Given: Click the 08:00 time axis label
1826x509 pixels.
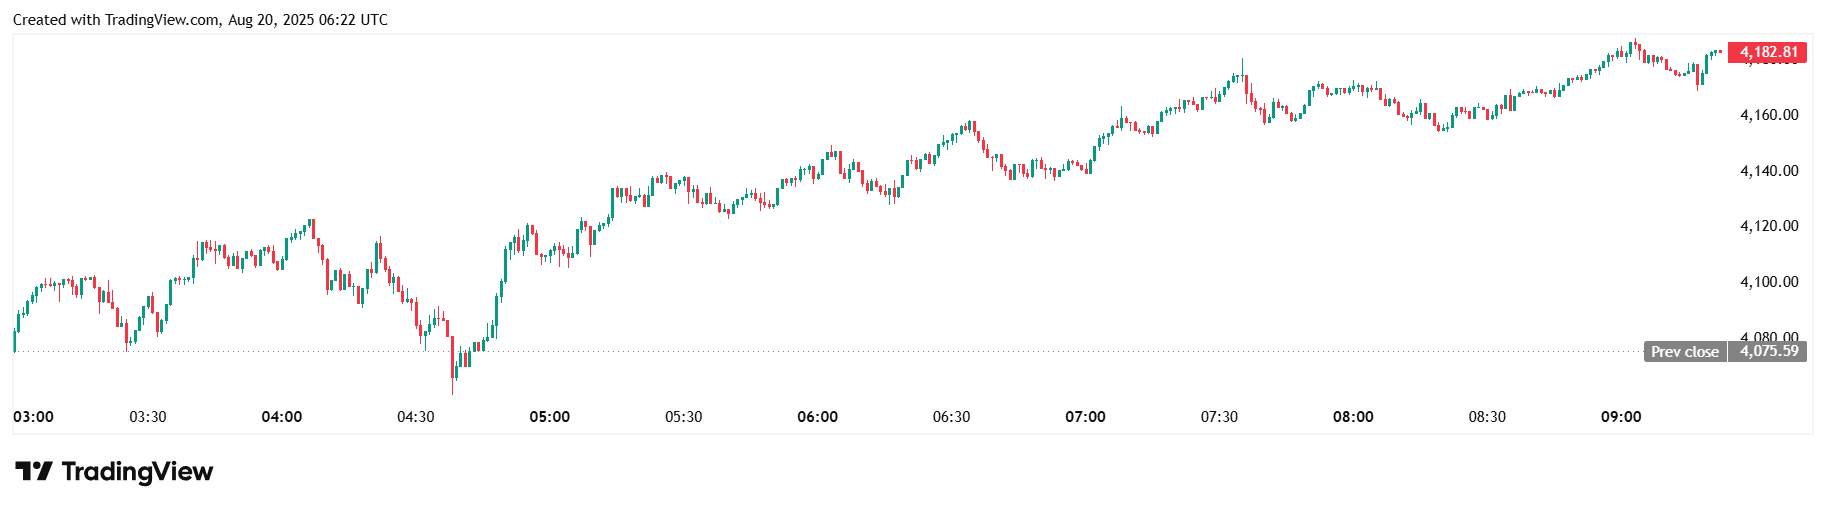Looking at the screenshot, I should coord(1353,417).
